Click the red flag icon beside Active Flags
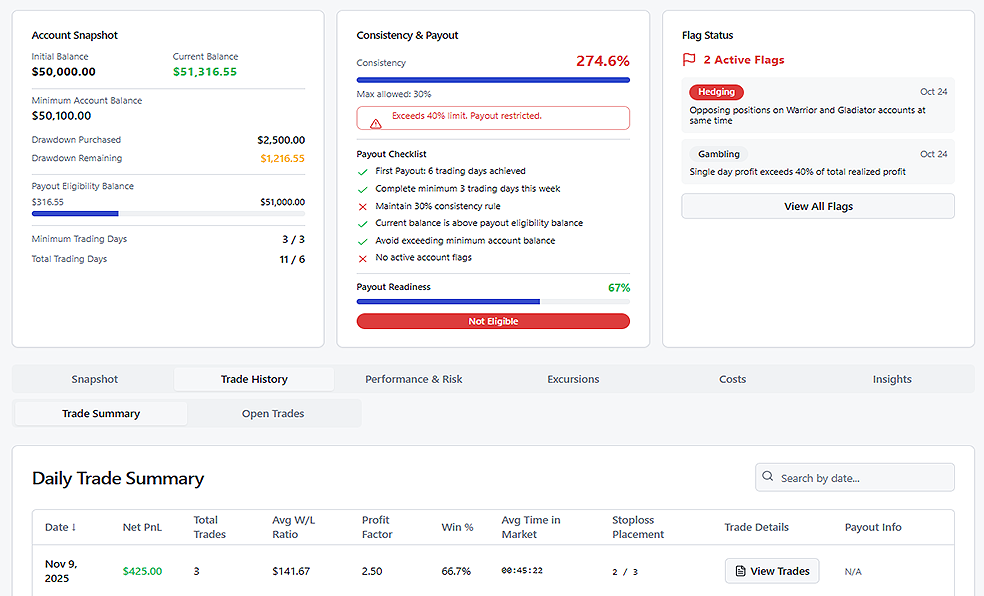The height and width of the screenshot is (596, 984). click(688, 60)
